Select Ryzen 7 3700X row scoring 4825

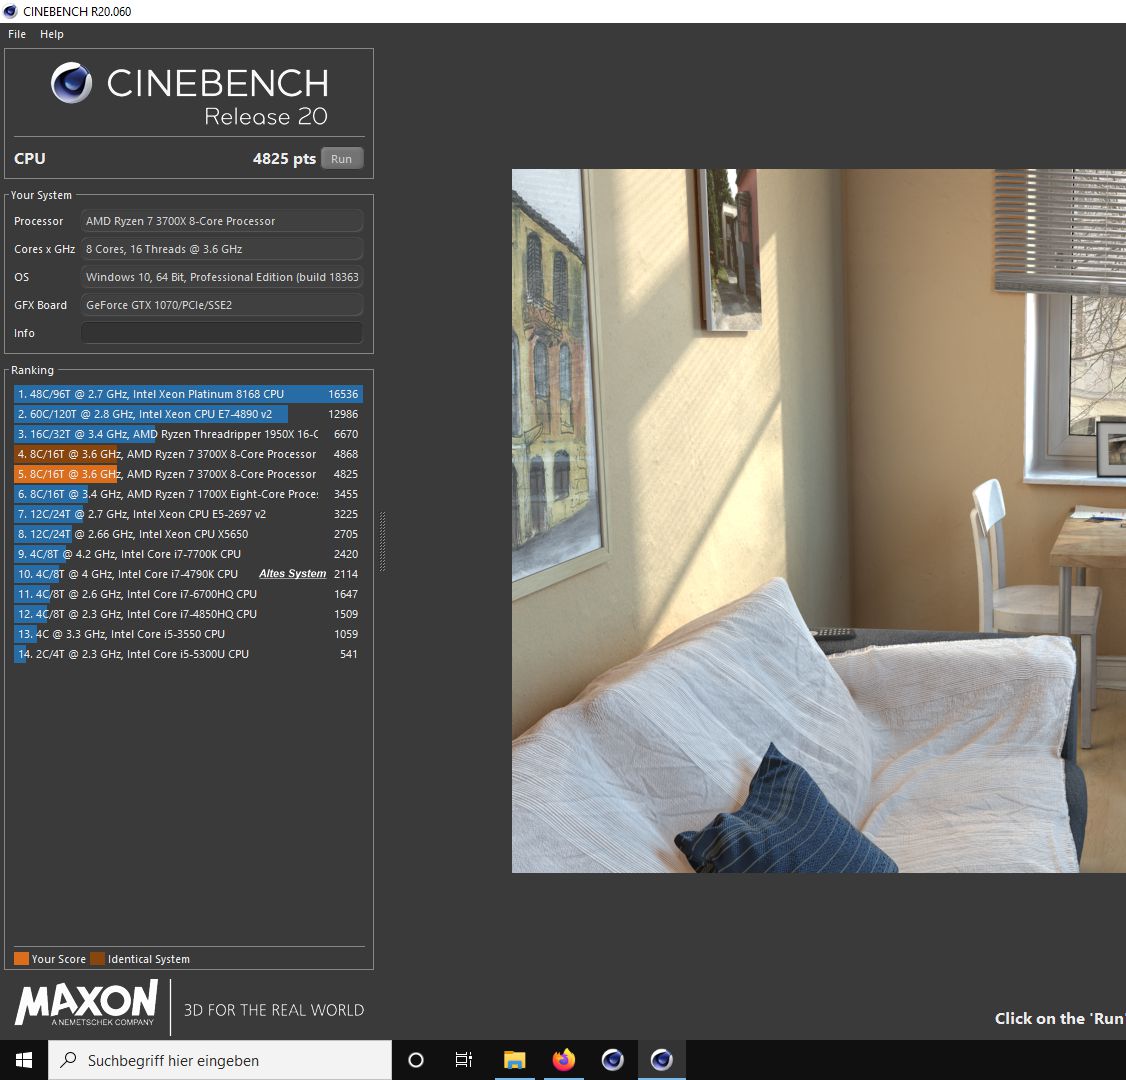point(188,475)
